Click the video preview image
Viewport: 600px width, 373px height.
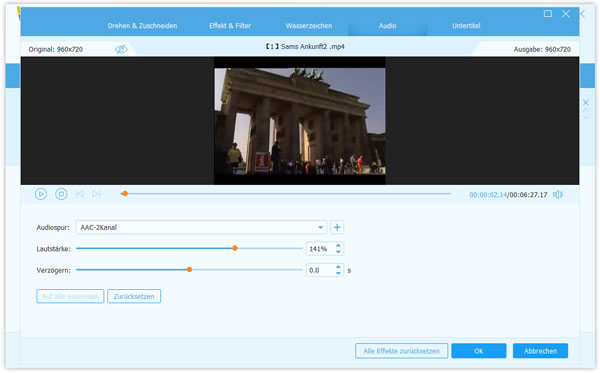point(300,121)
